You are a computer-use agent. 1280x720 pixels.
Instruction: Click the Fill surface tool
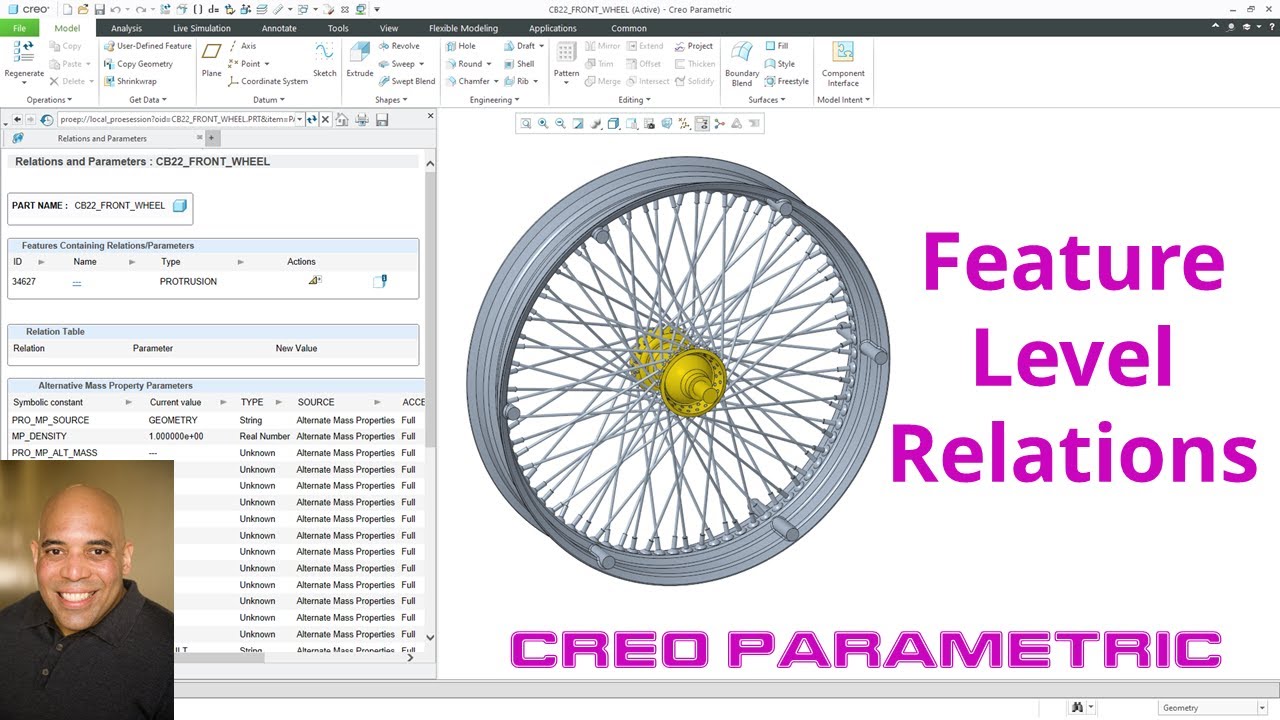(776, 46)
